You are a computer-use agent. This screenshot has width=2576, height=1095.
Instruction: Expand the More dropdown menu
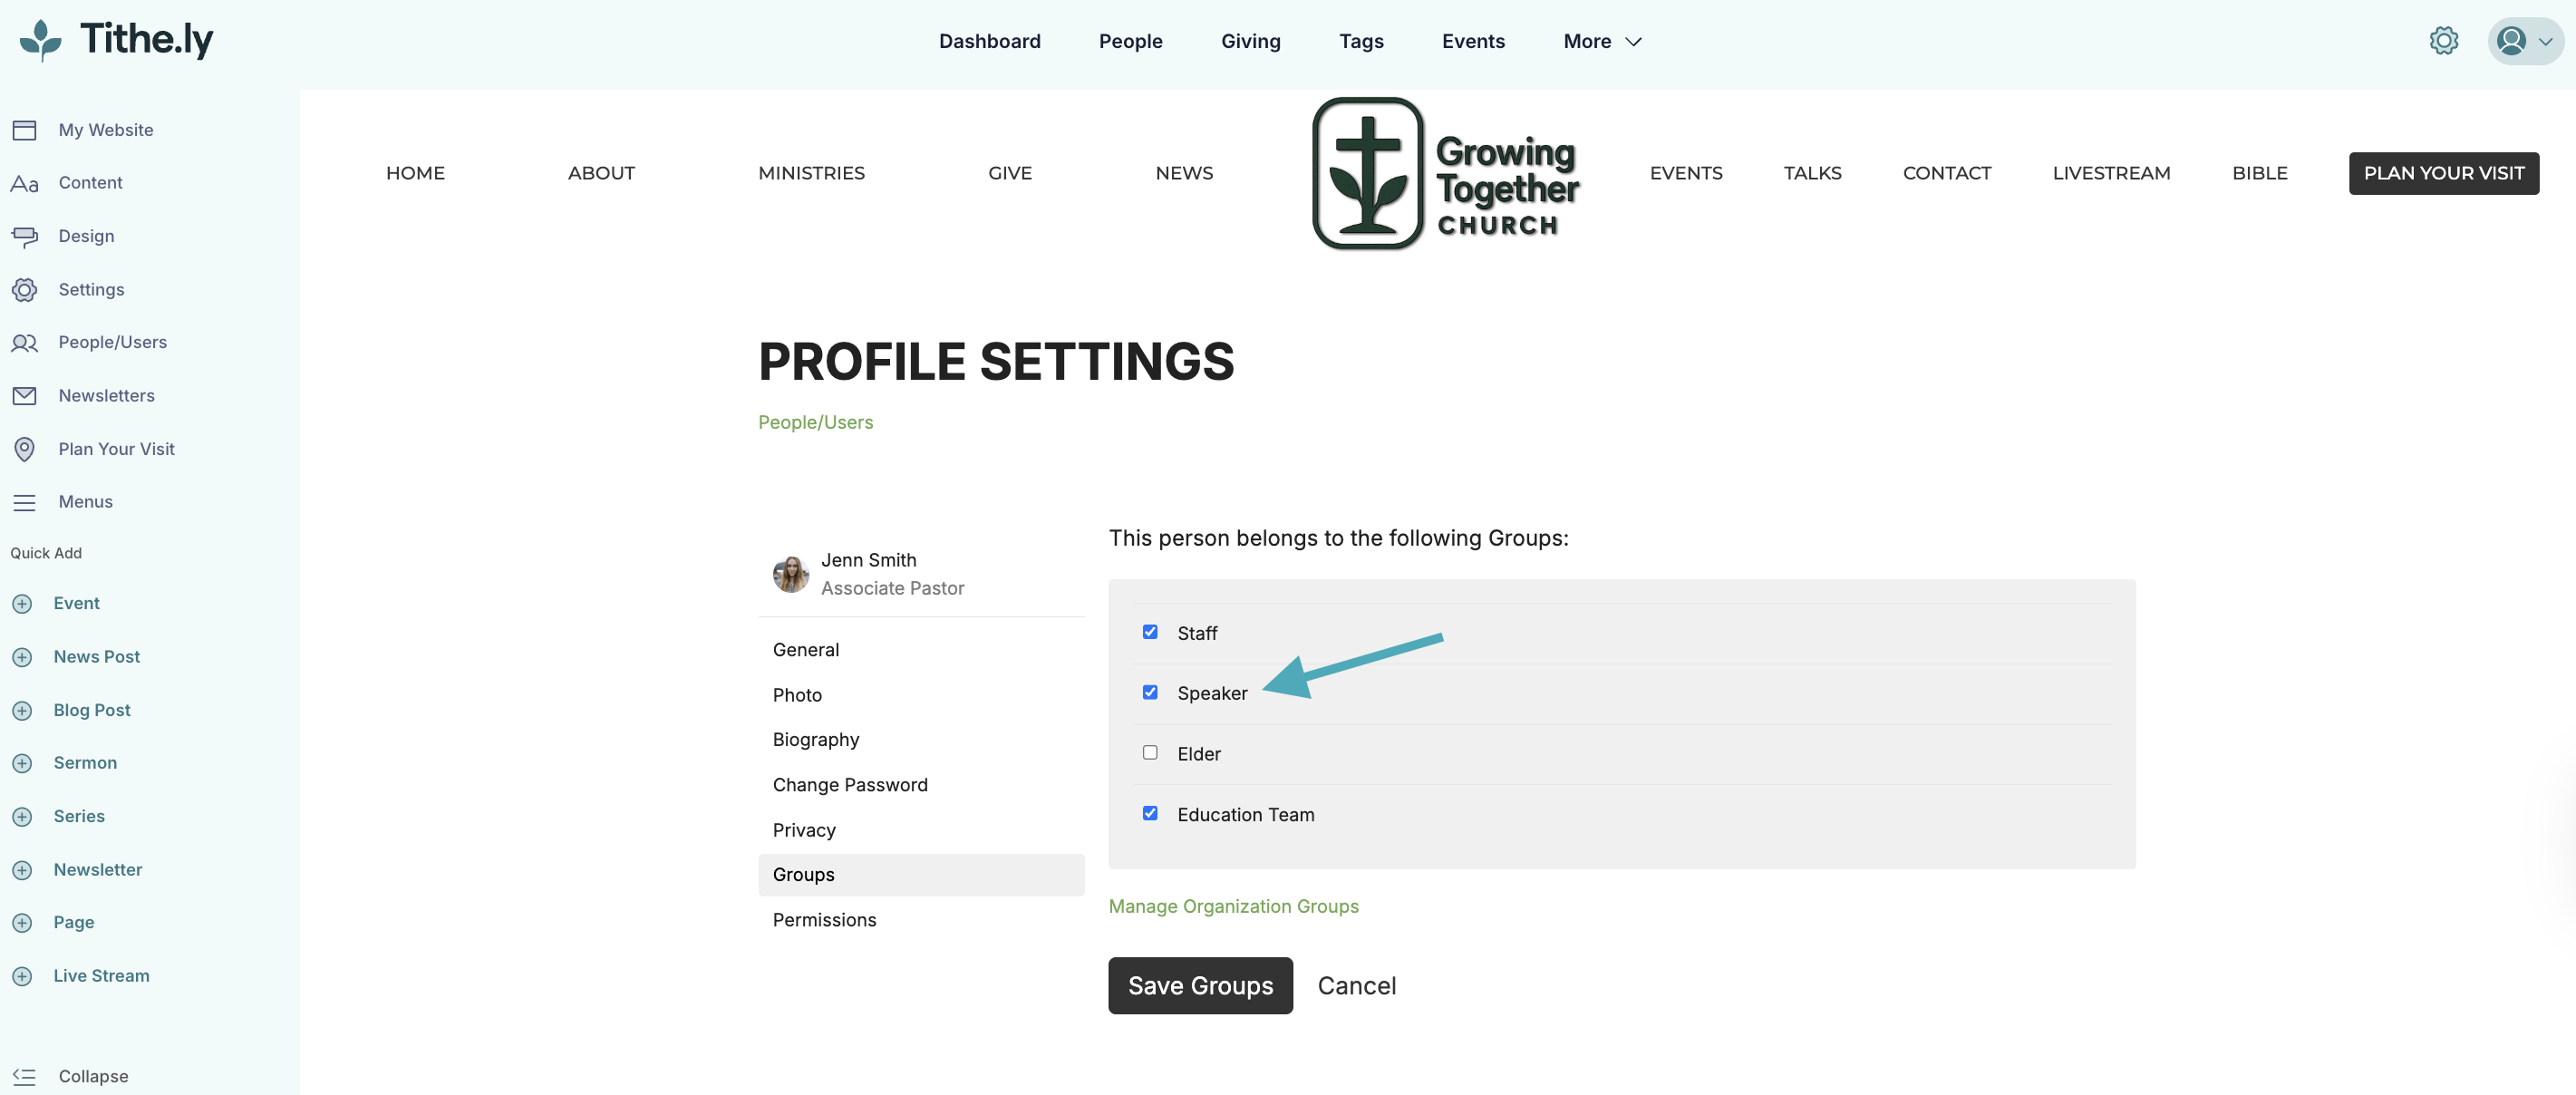[1602, 41]
